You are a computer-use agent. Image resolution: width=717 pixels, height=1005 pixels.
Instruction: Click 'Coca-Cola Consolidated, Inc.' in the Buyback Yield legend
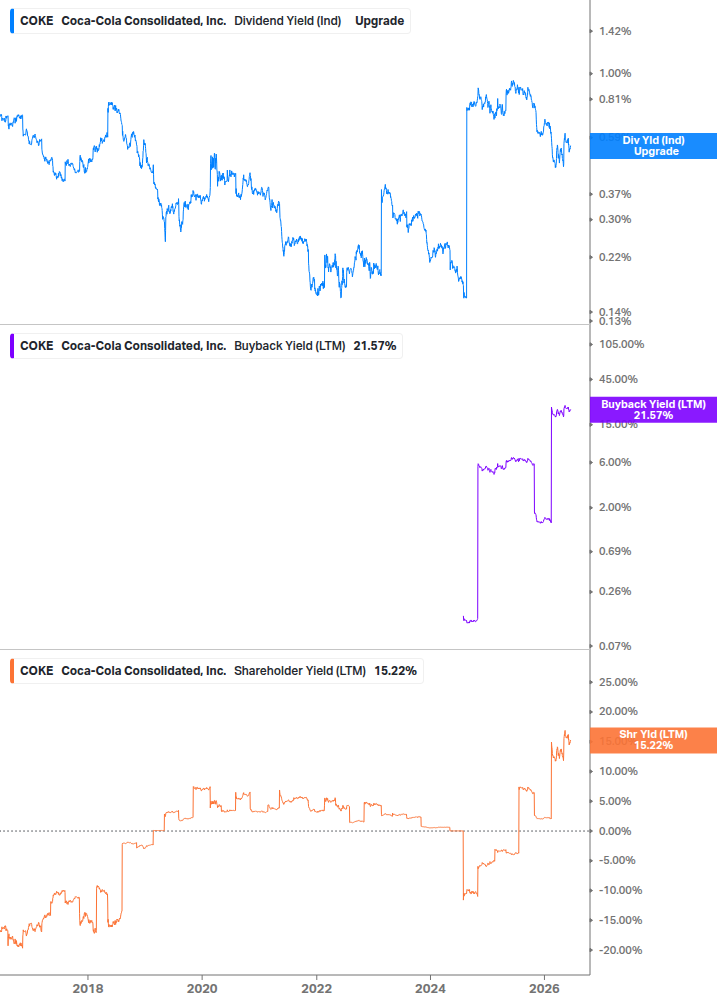point(144,346)
